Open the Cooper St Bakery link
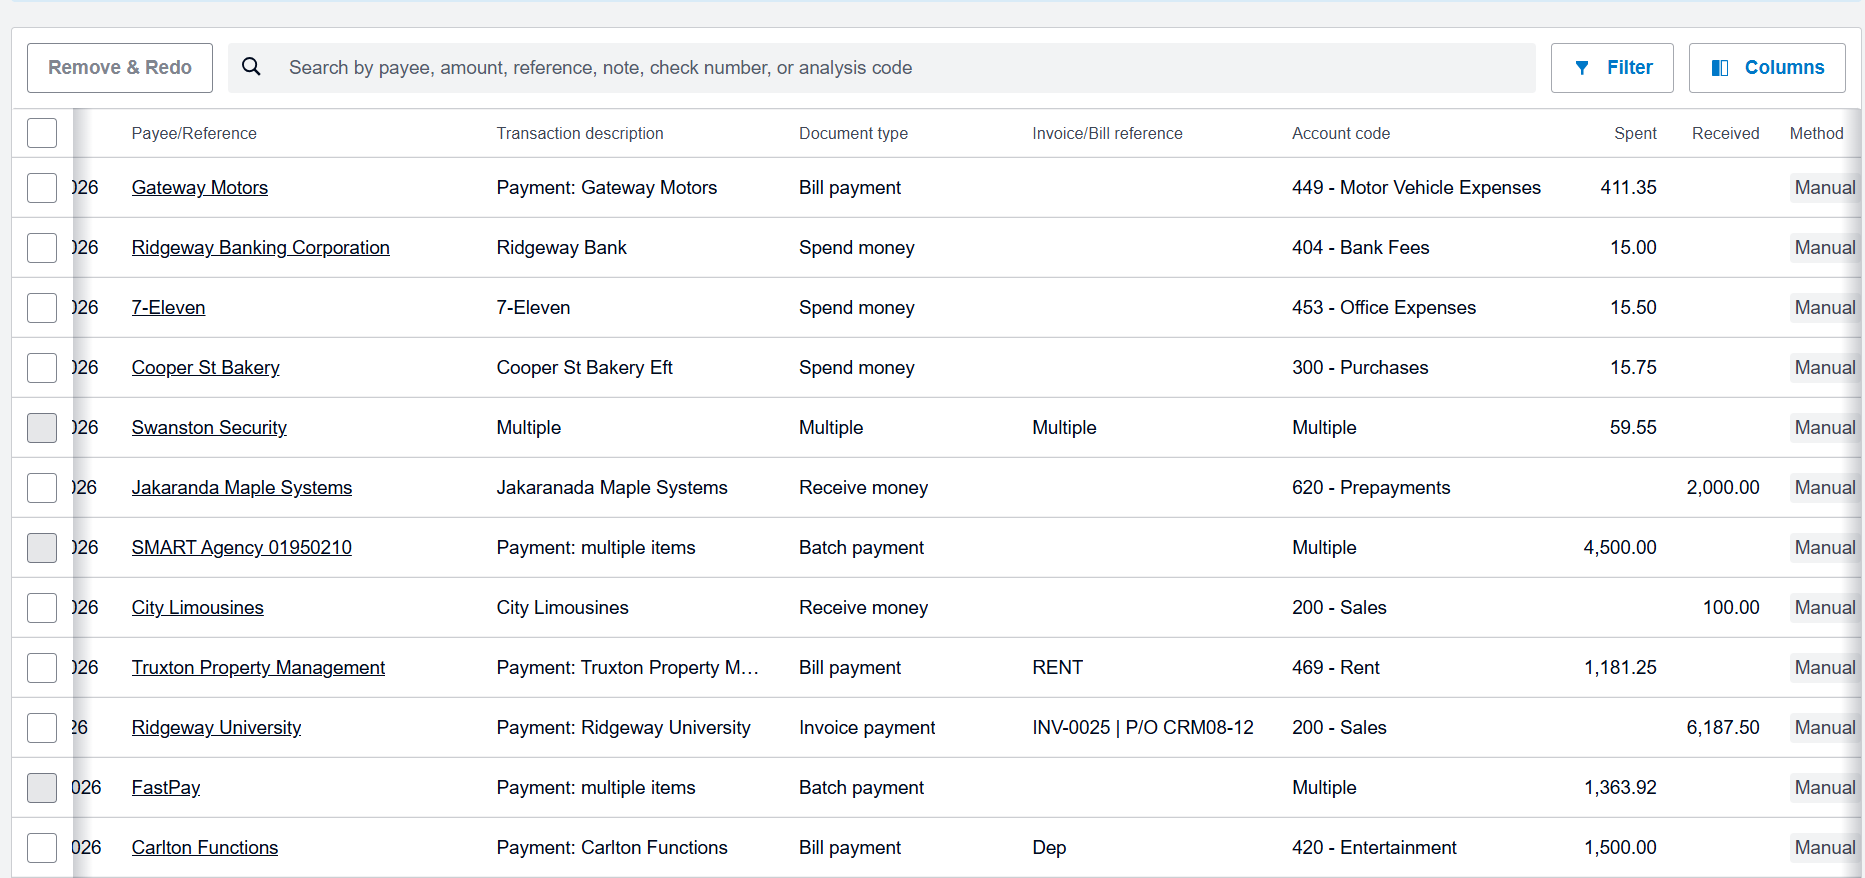 [x=206, y=367]
